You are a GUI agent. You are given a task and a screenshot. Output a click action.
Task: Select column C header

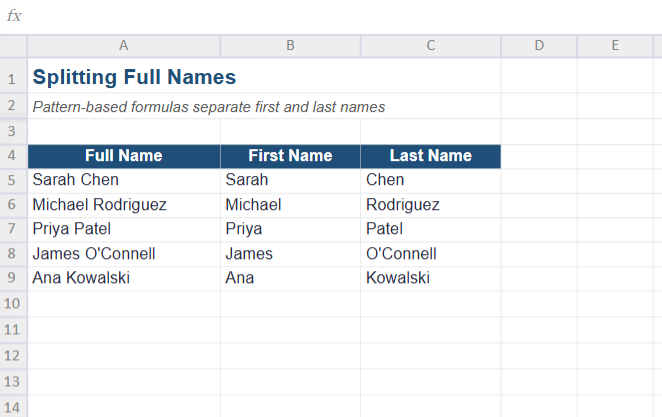pyautogui.click(x=431, y=46)
